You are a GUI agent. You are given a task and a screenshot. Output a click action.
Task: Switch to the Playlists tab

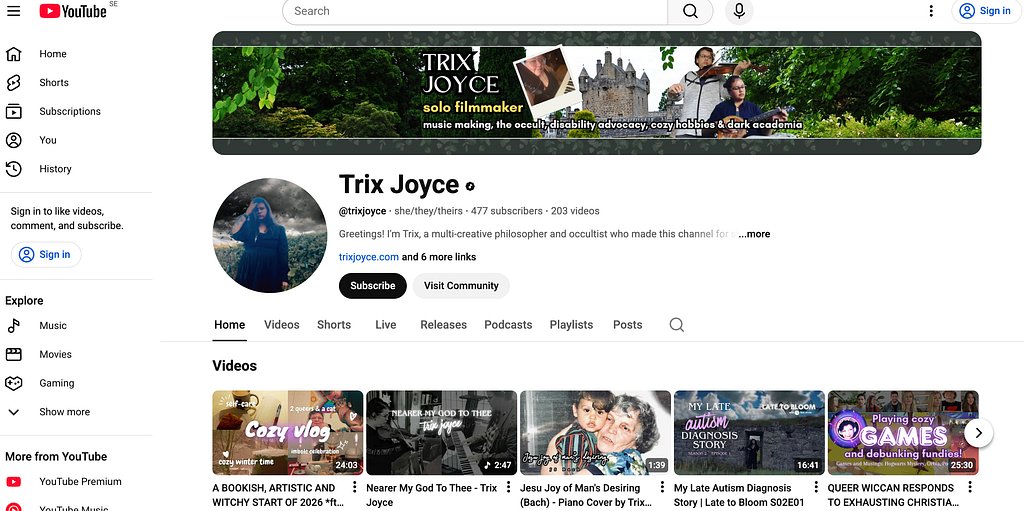point(571,325)
